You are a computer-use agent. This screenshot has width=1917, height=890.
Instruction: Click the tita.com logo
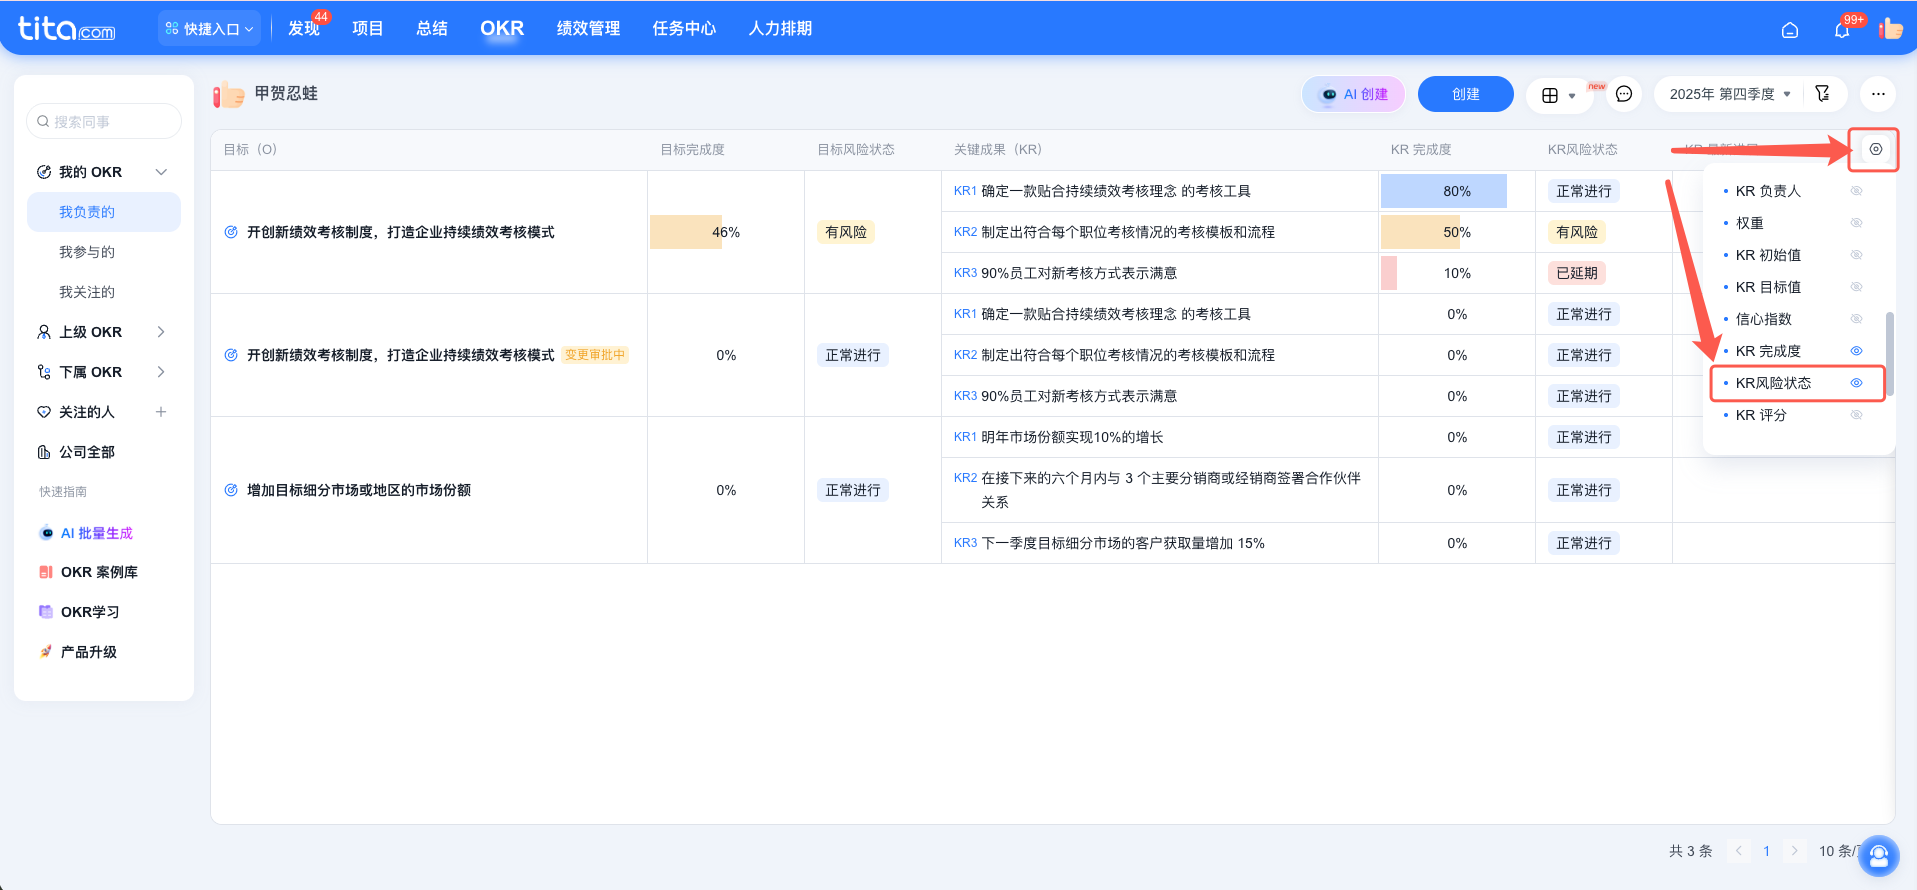[x=67, y=28]
